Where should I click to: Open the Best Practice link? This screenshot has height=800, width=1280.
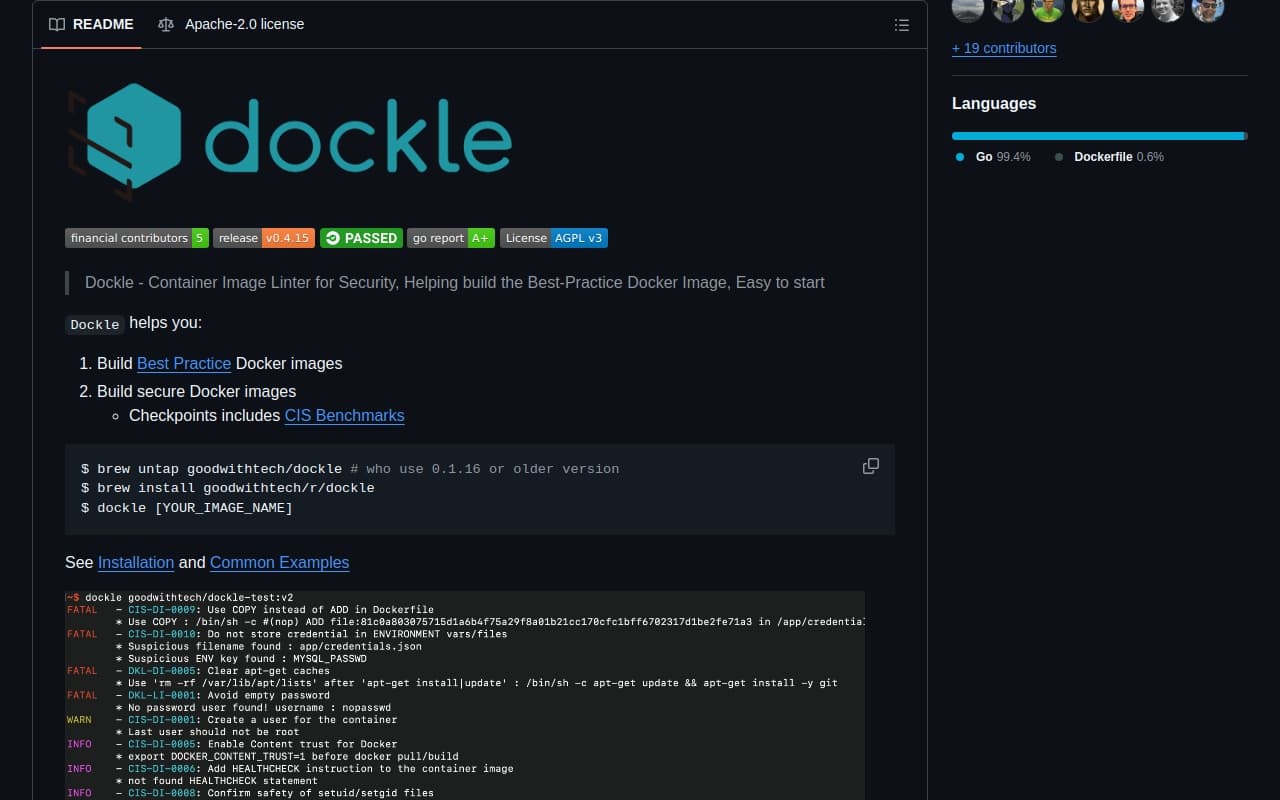184,363
